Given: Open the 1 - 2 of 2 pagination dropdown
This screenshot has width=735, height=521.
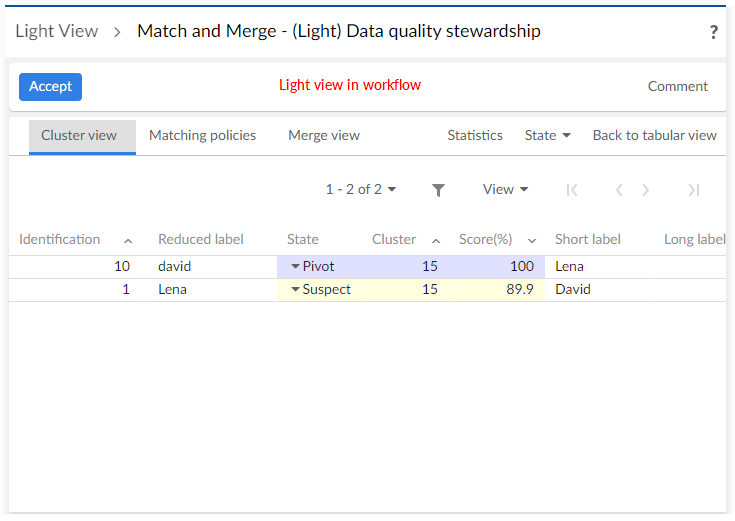Looking at the screenshot, I should coord(361,189).
